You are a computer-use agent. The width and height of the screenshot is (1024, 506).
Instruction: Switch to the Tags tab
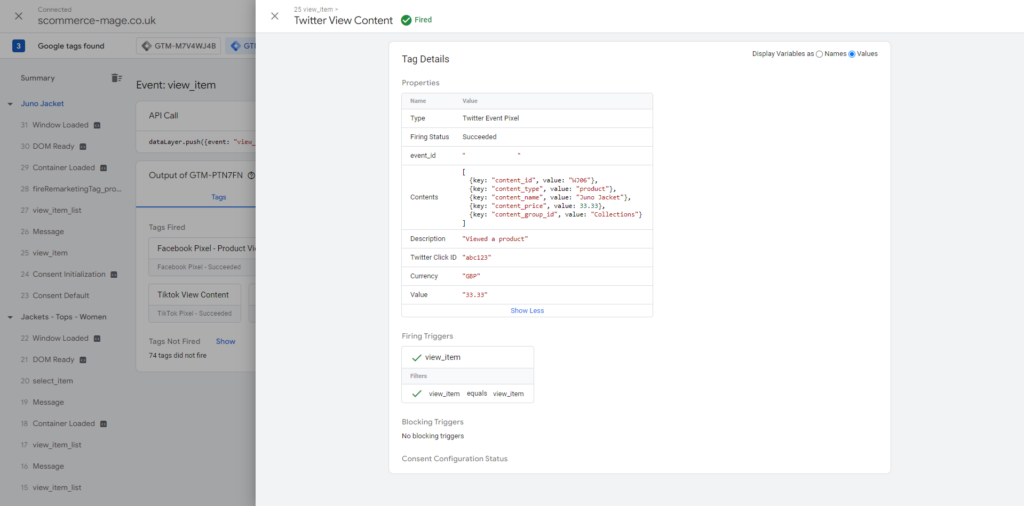(221, 197)
